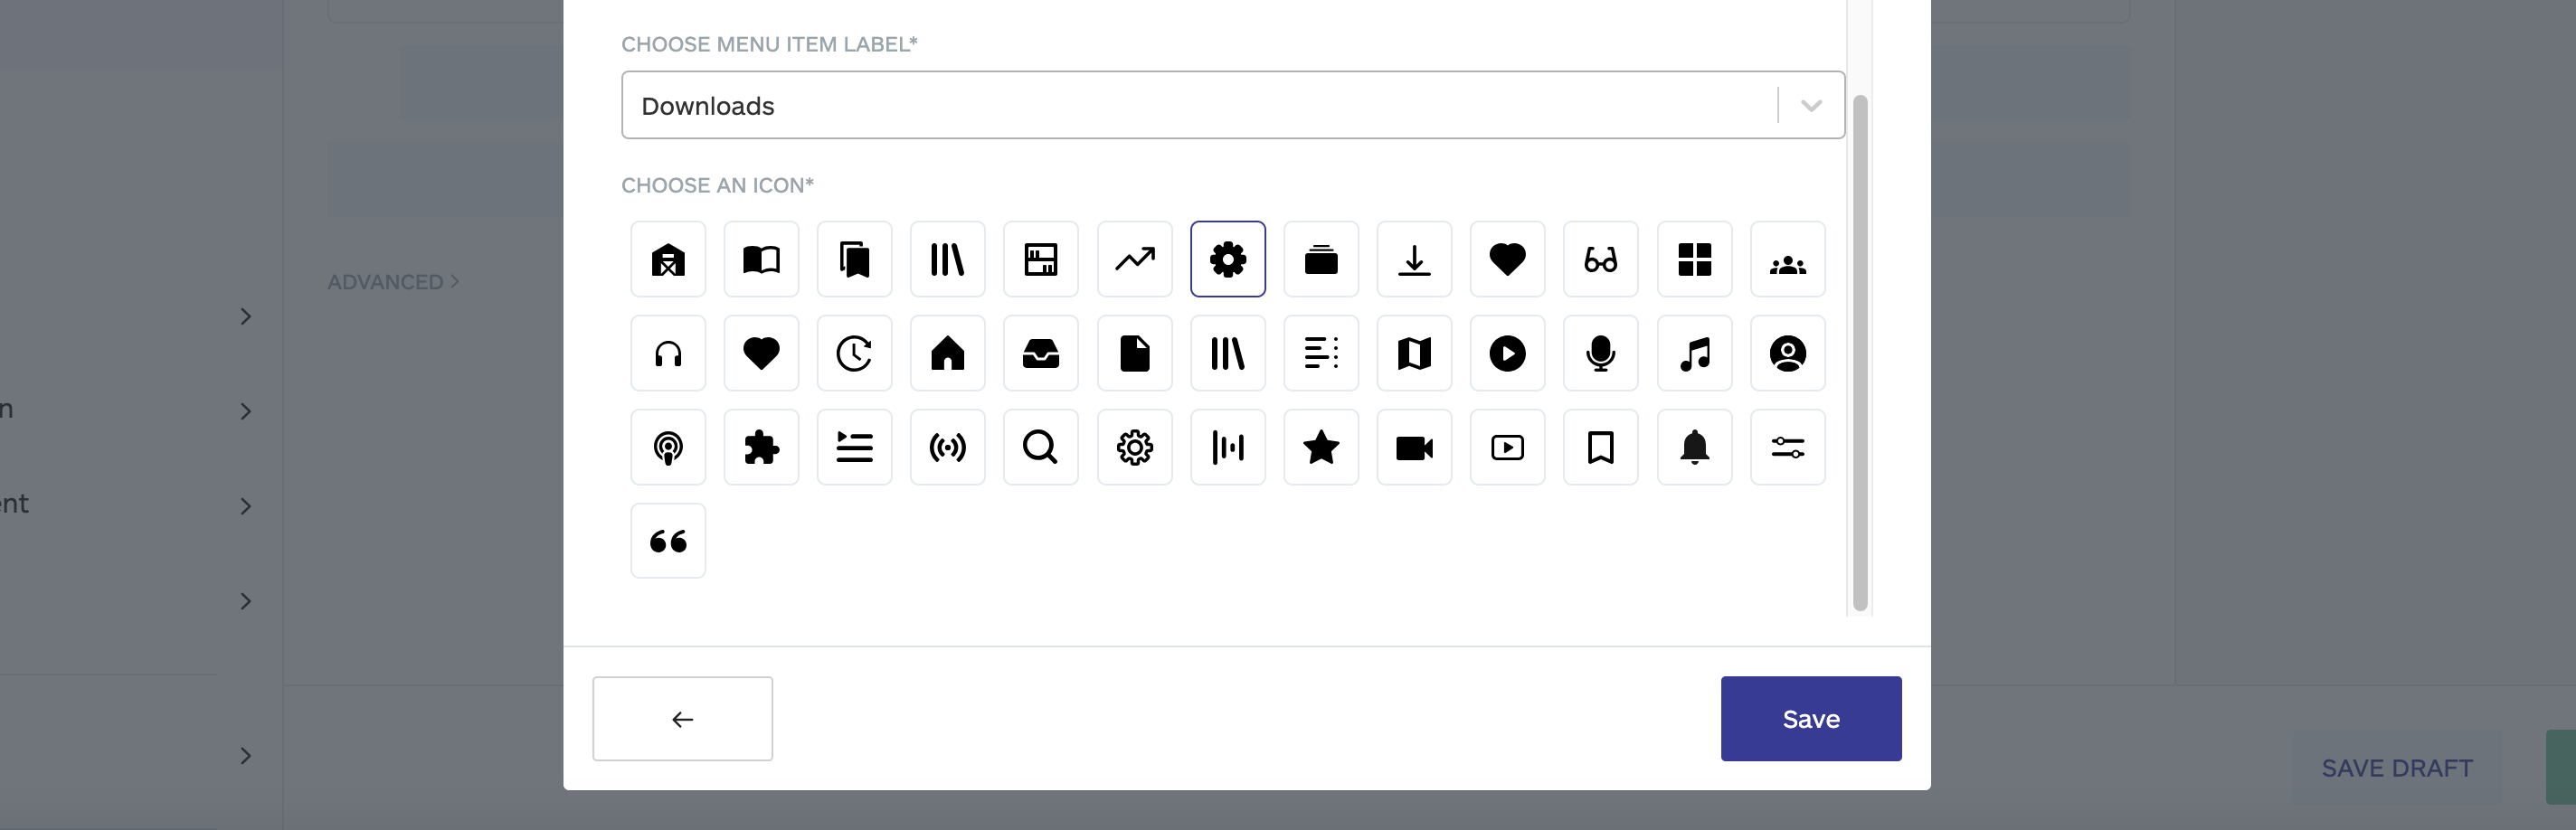This screenshot has height=830, width=2576.
Task: Choose the notification bell icon
Action: (1693, 447)
